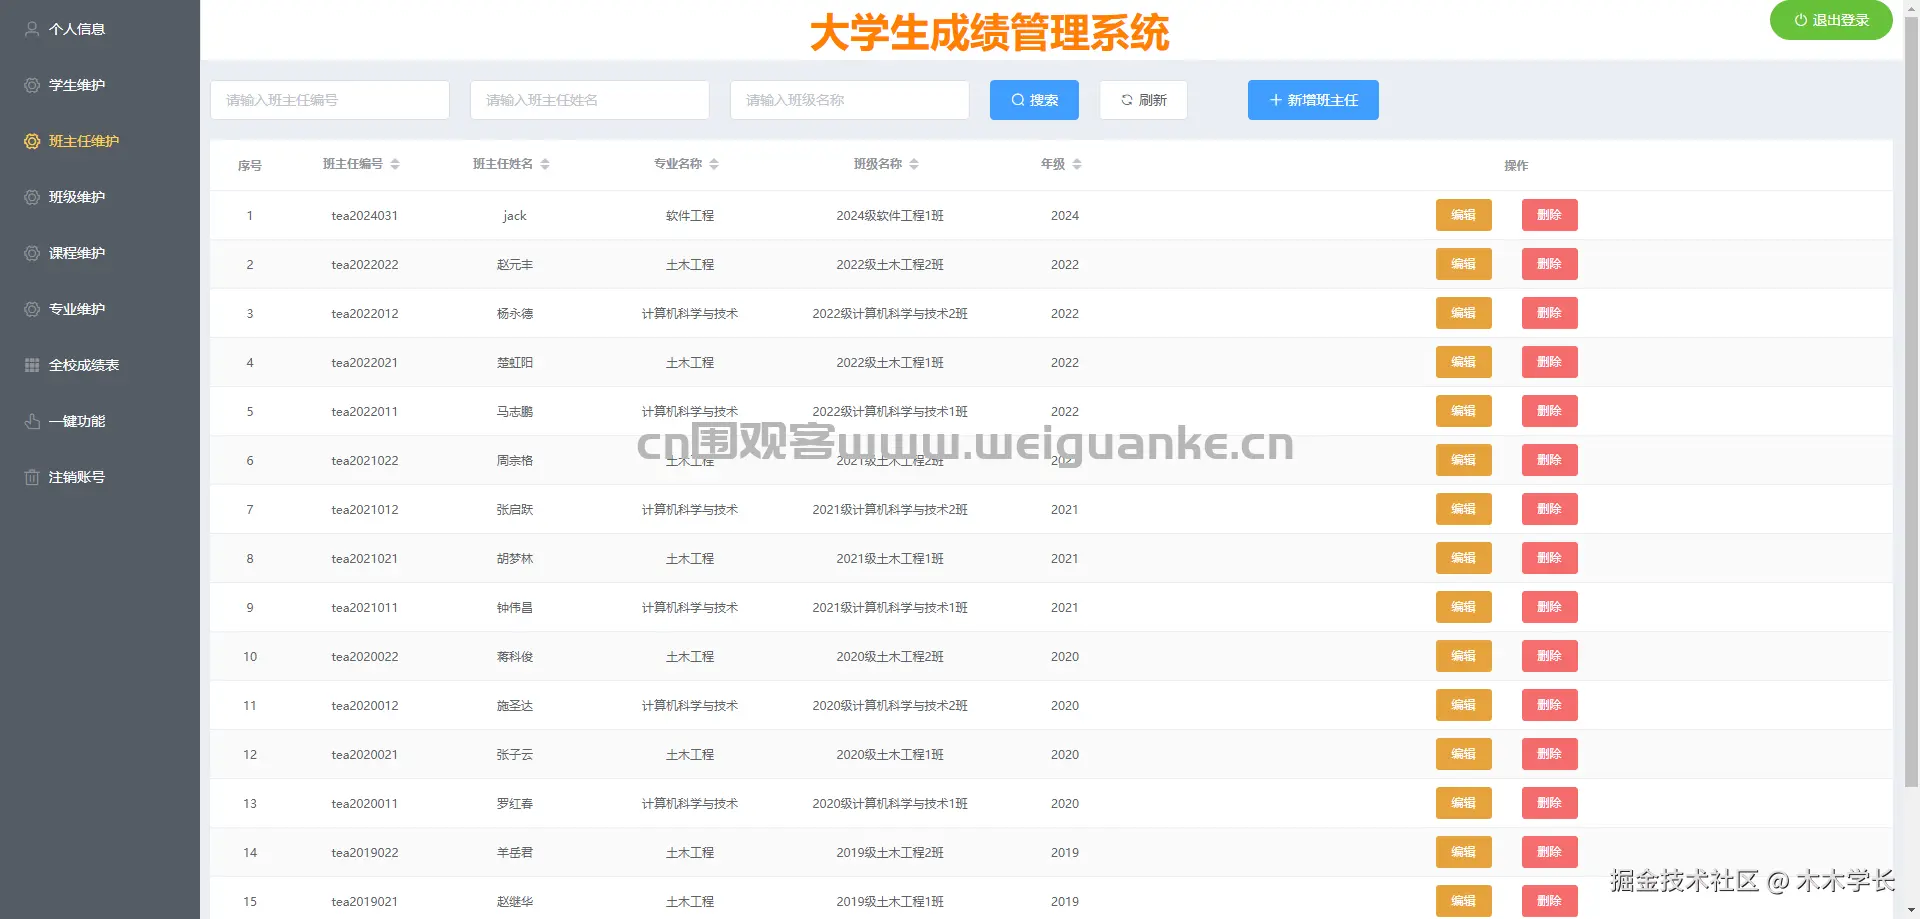Delete teacher tea2022022 row
Viewport: 1920px width, 919px height.
click(1549, 264)
